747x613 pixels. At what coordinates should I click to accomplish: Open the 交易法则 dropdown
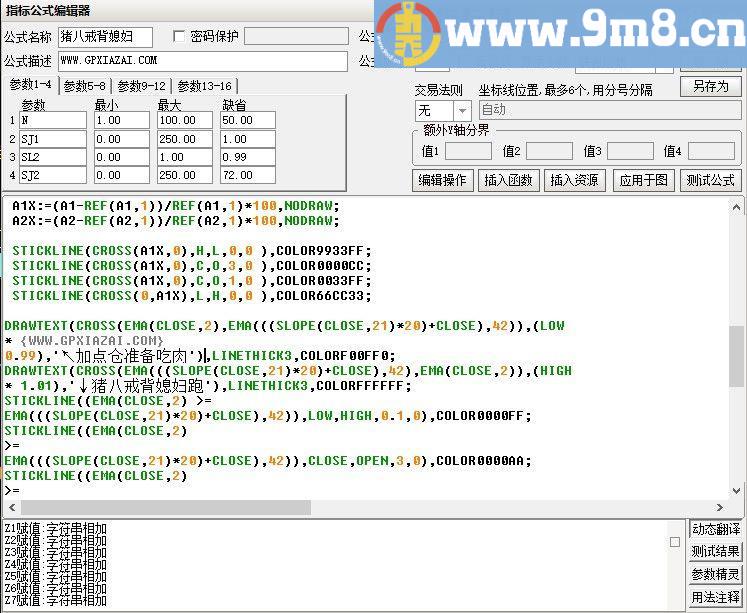(x=462, y=110)
